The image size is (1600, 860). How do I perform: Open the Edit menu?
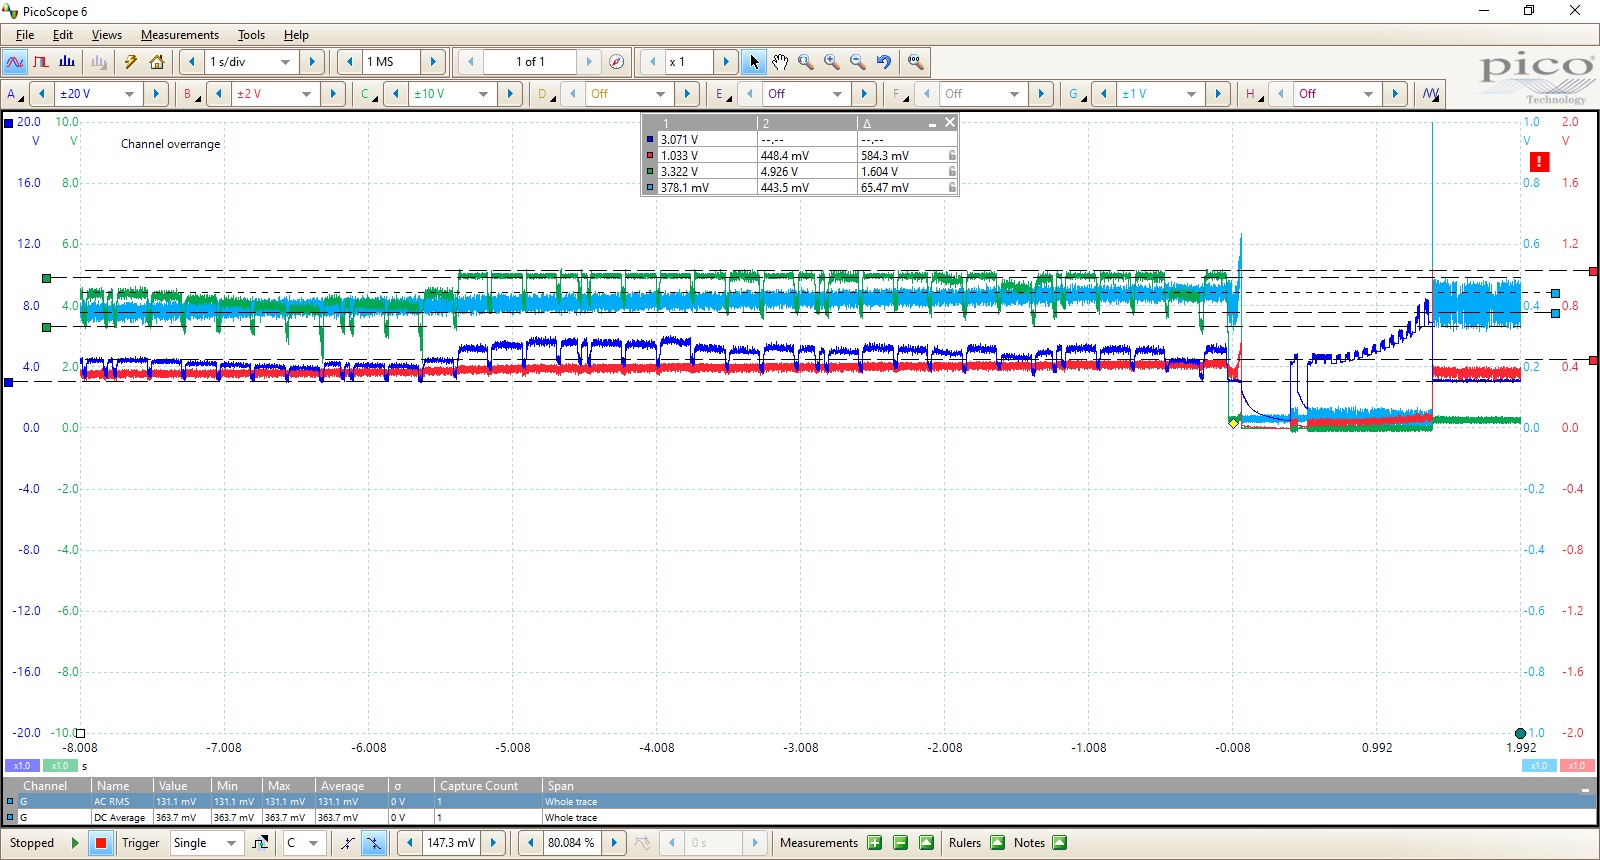point(63,35)
